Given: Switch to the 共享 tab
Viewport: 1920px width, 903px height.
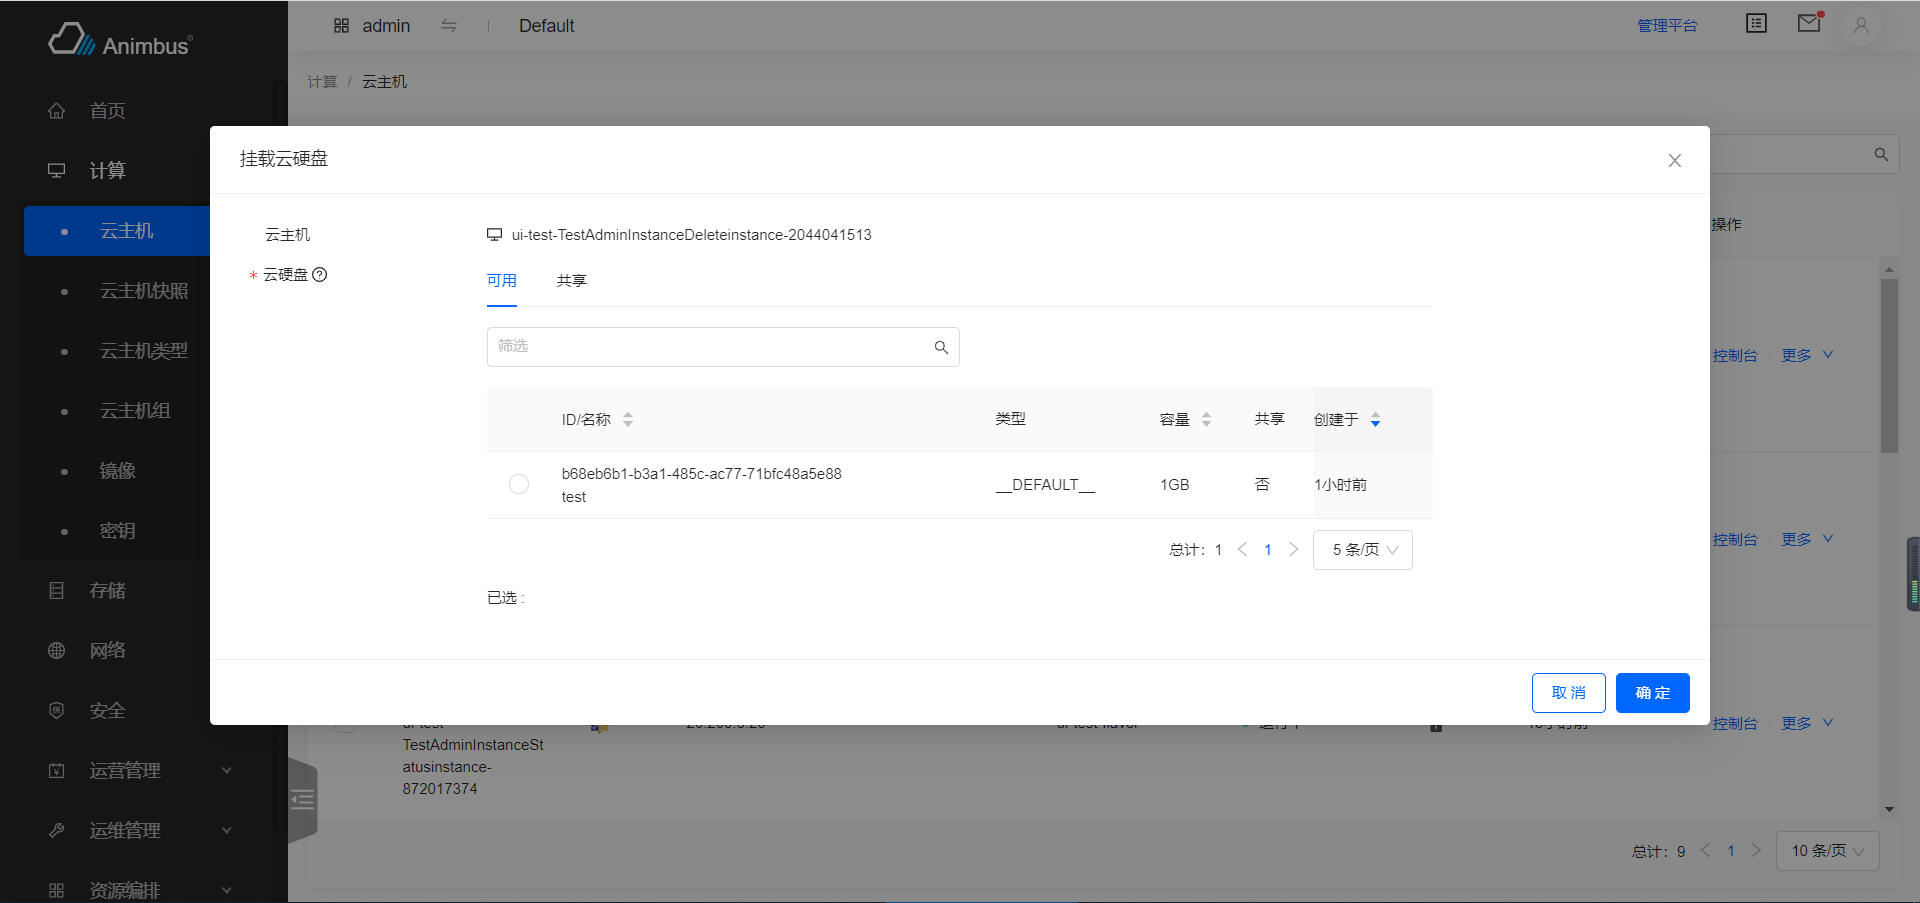Looking at the screenshot, I should [x=571, y=281].
